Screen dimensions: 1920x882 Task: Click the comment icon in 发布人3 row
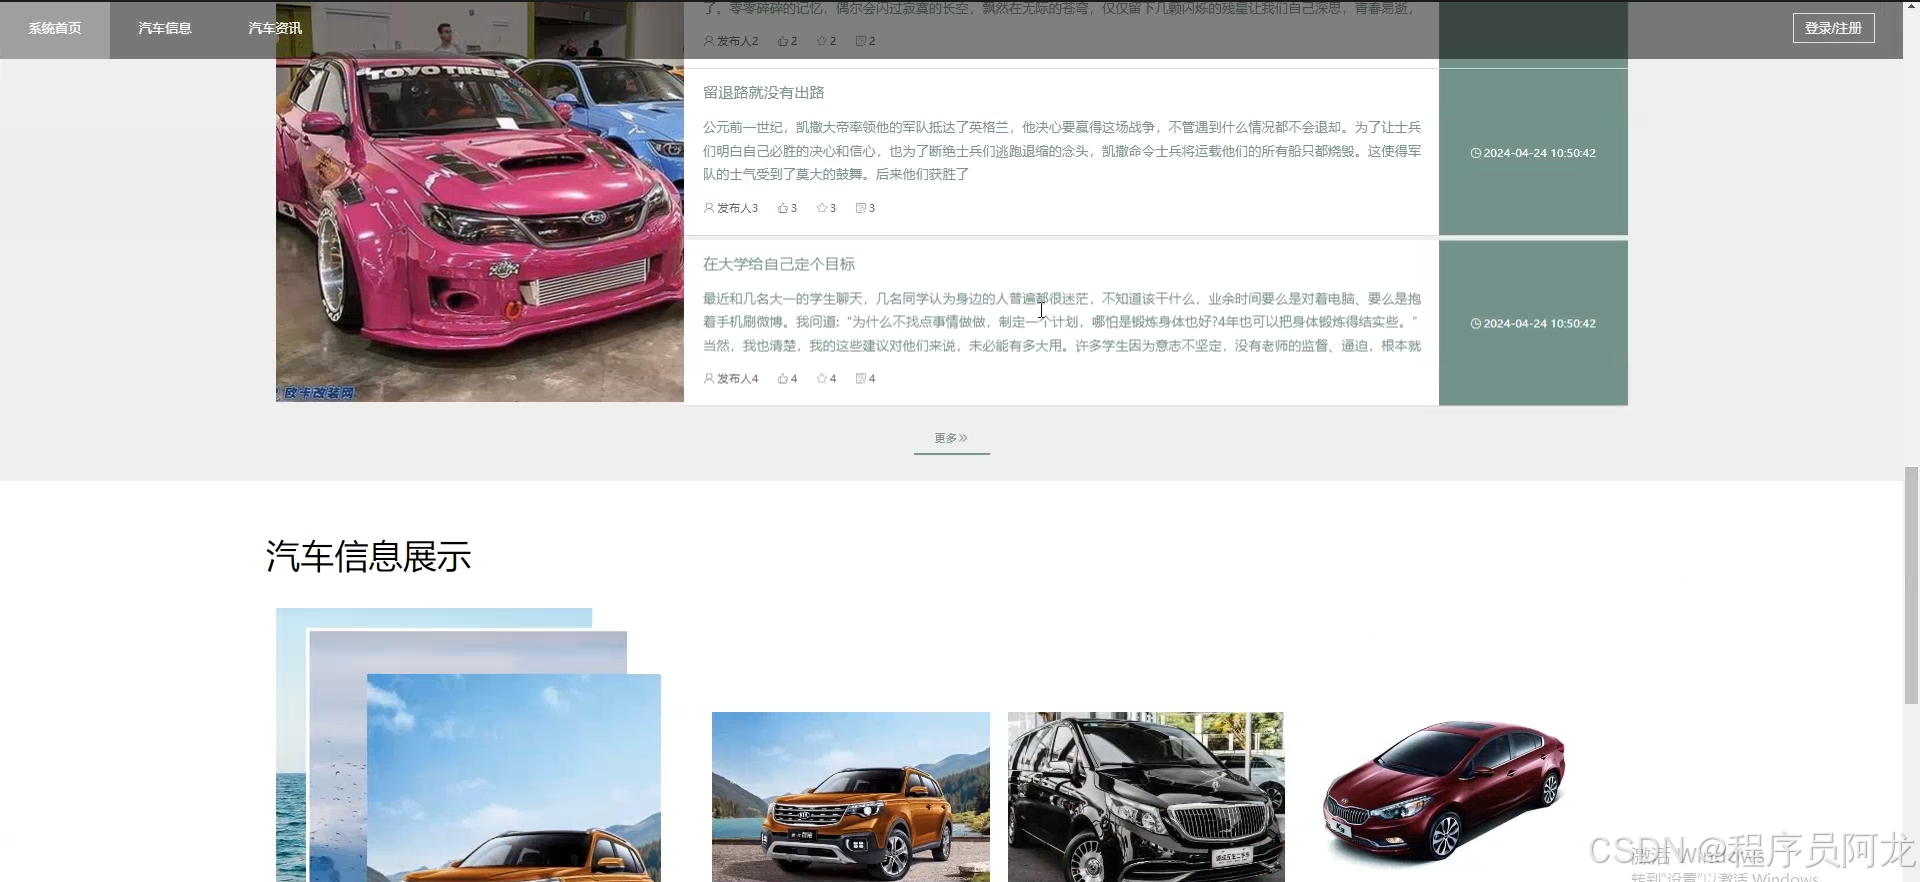pyautogui.click(x=861, y=208)
